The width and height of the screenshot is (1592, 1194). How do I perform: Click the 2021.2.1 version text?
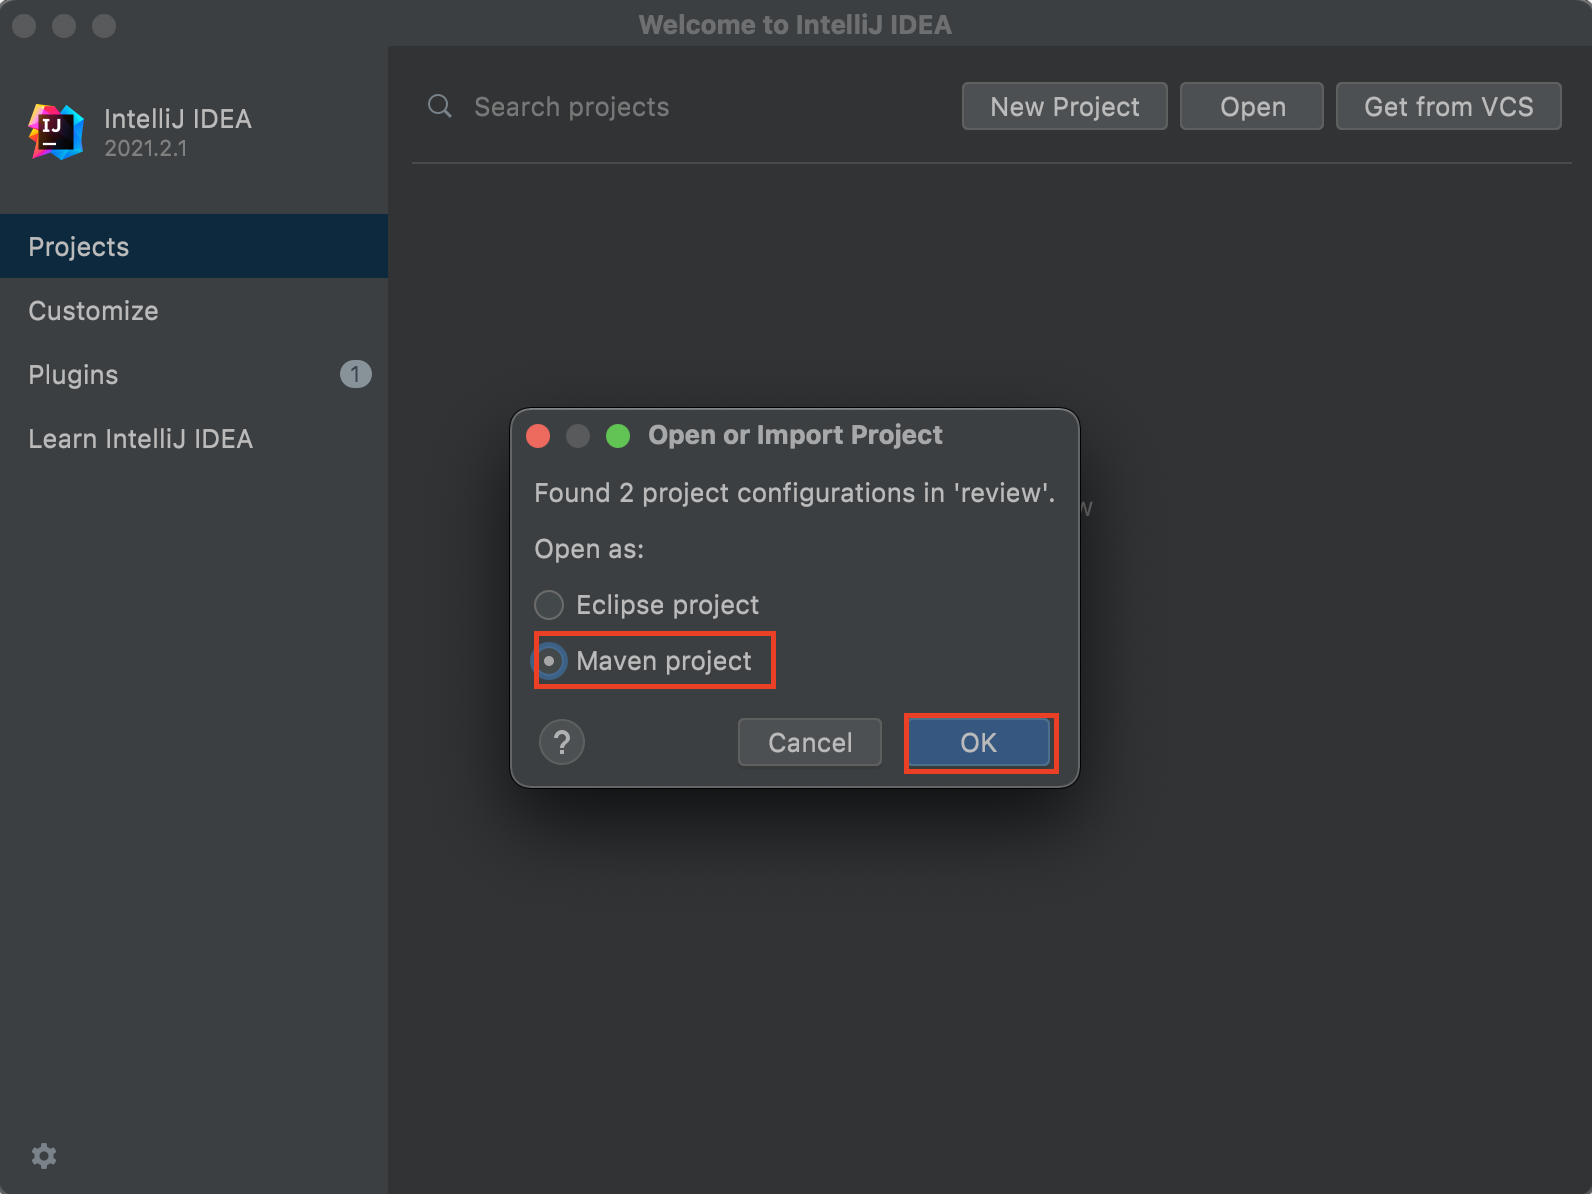[x=146, y=148]
